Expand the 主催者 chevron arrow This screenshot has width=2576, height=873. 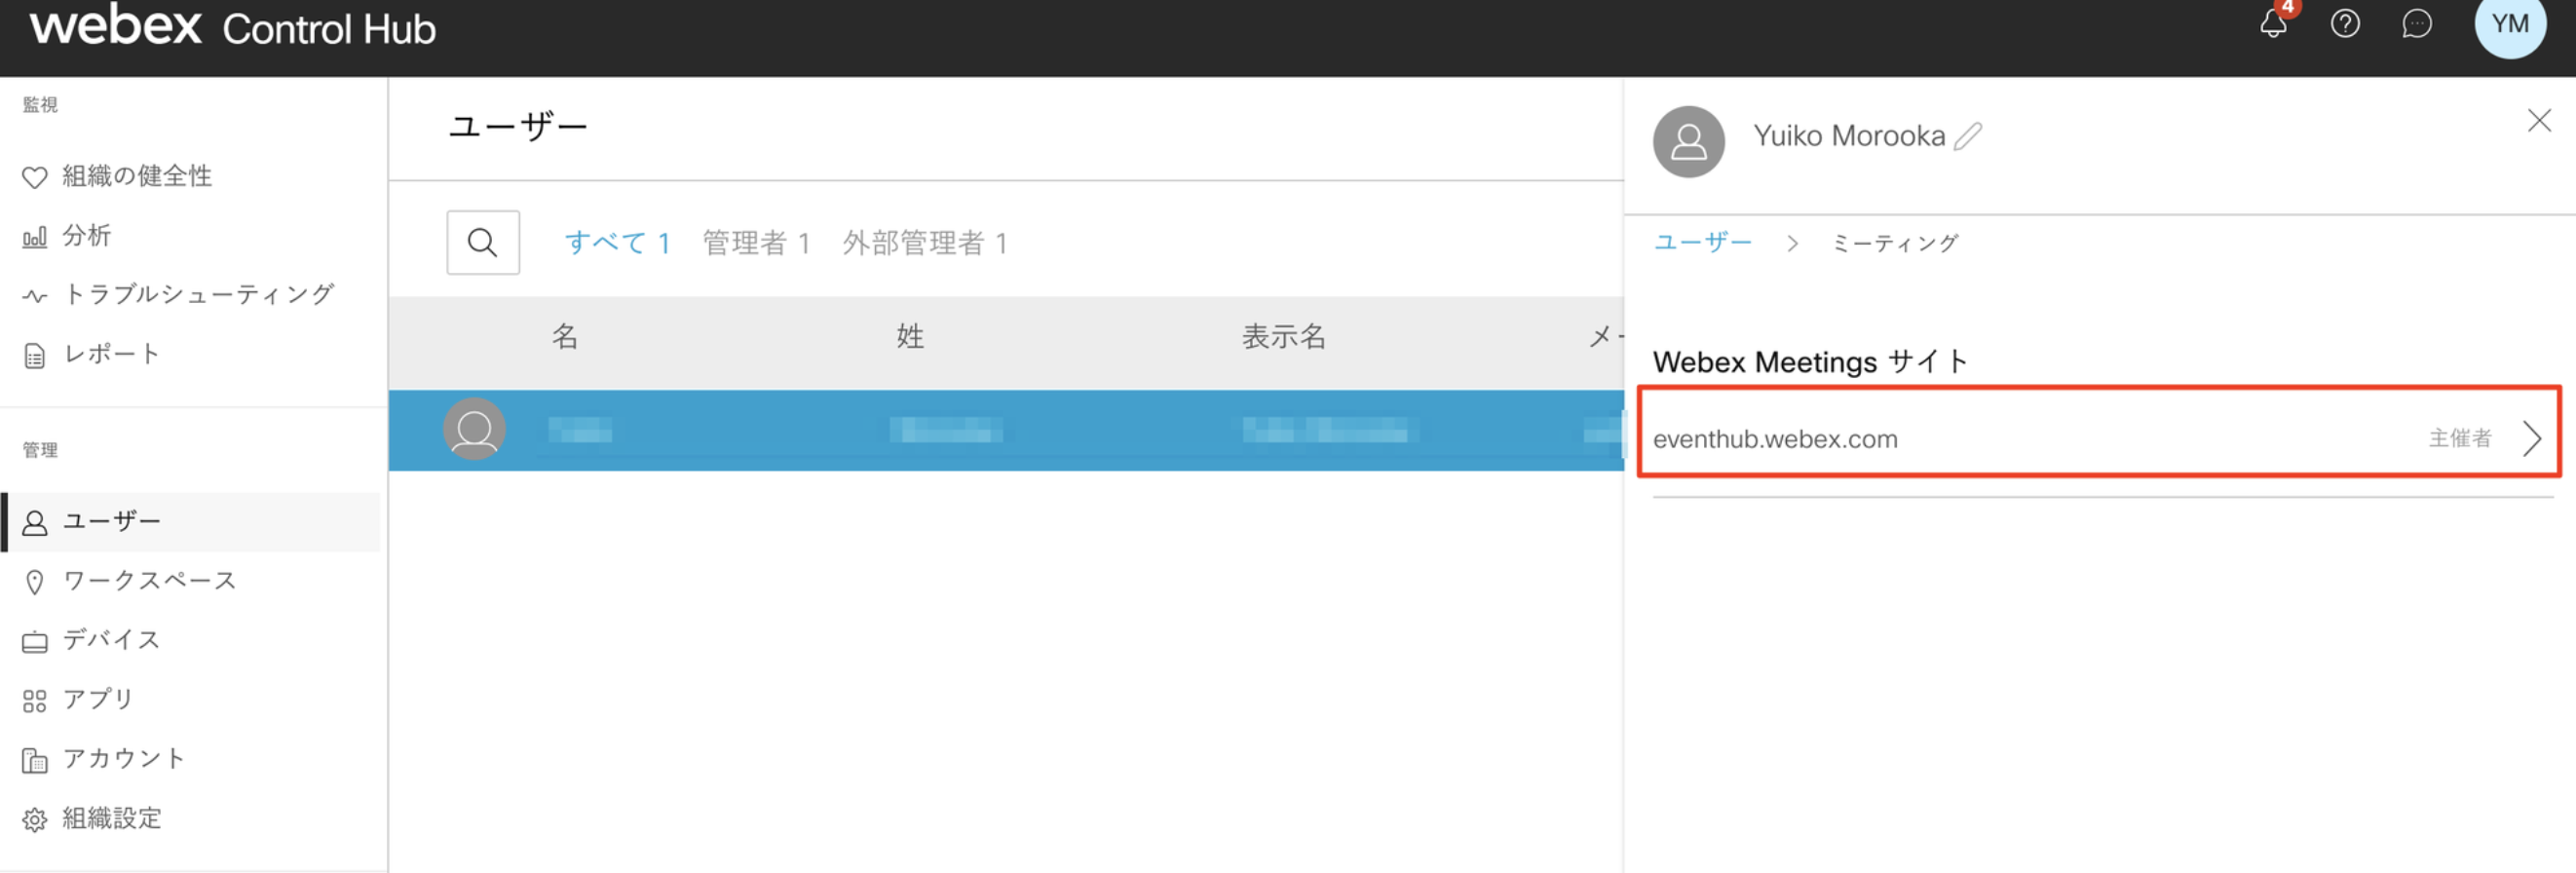[2531, 438]
